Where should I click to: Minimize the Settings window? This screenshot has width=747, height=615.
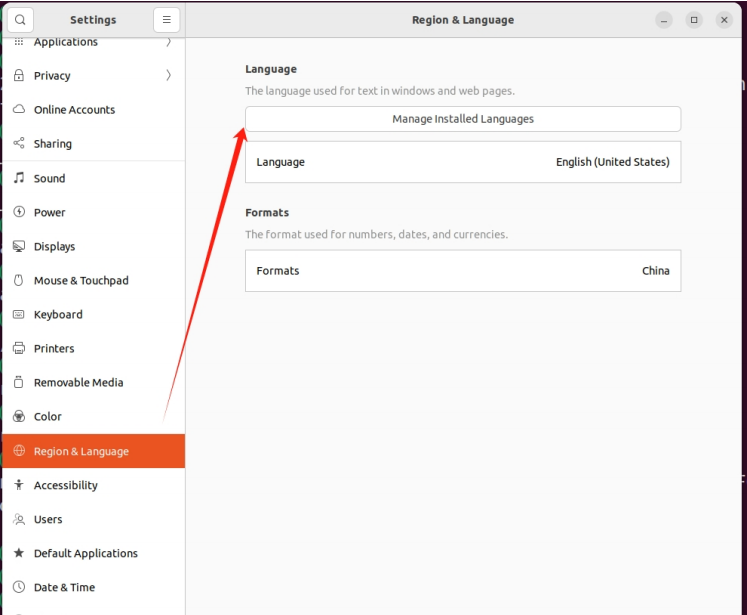[664, 20]
